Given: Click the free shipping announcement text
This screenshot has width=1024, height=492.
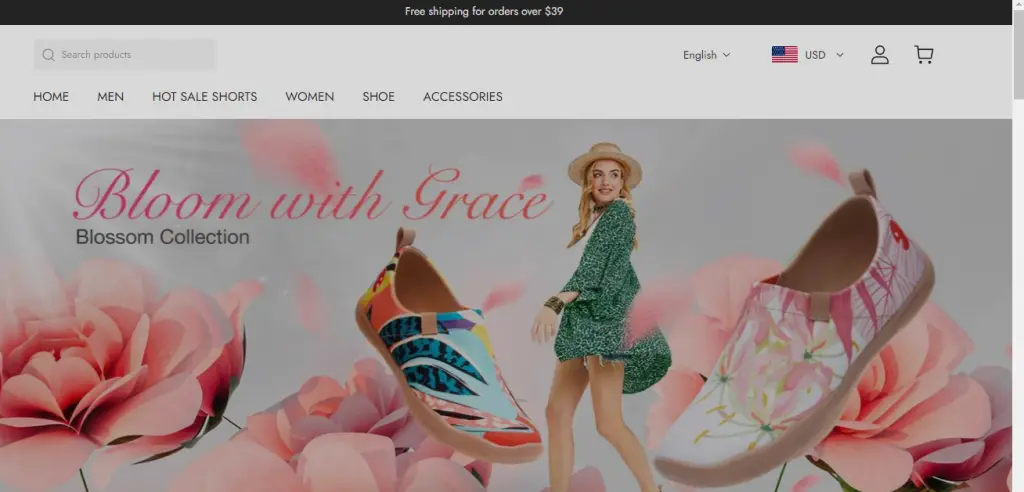Looking at the screenshot, I should tap(484, 11).
